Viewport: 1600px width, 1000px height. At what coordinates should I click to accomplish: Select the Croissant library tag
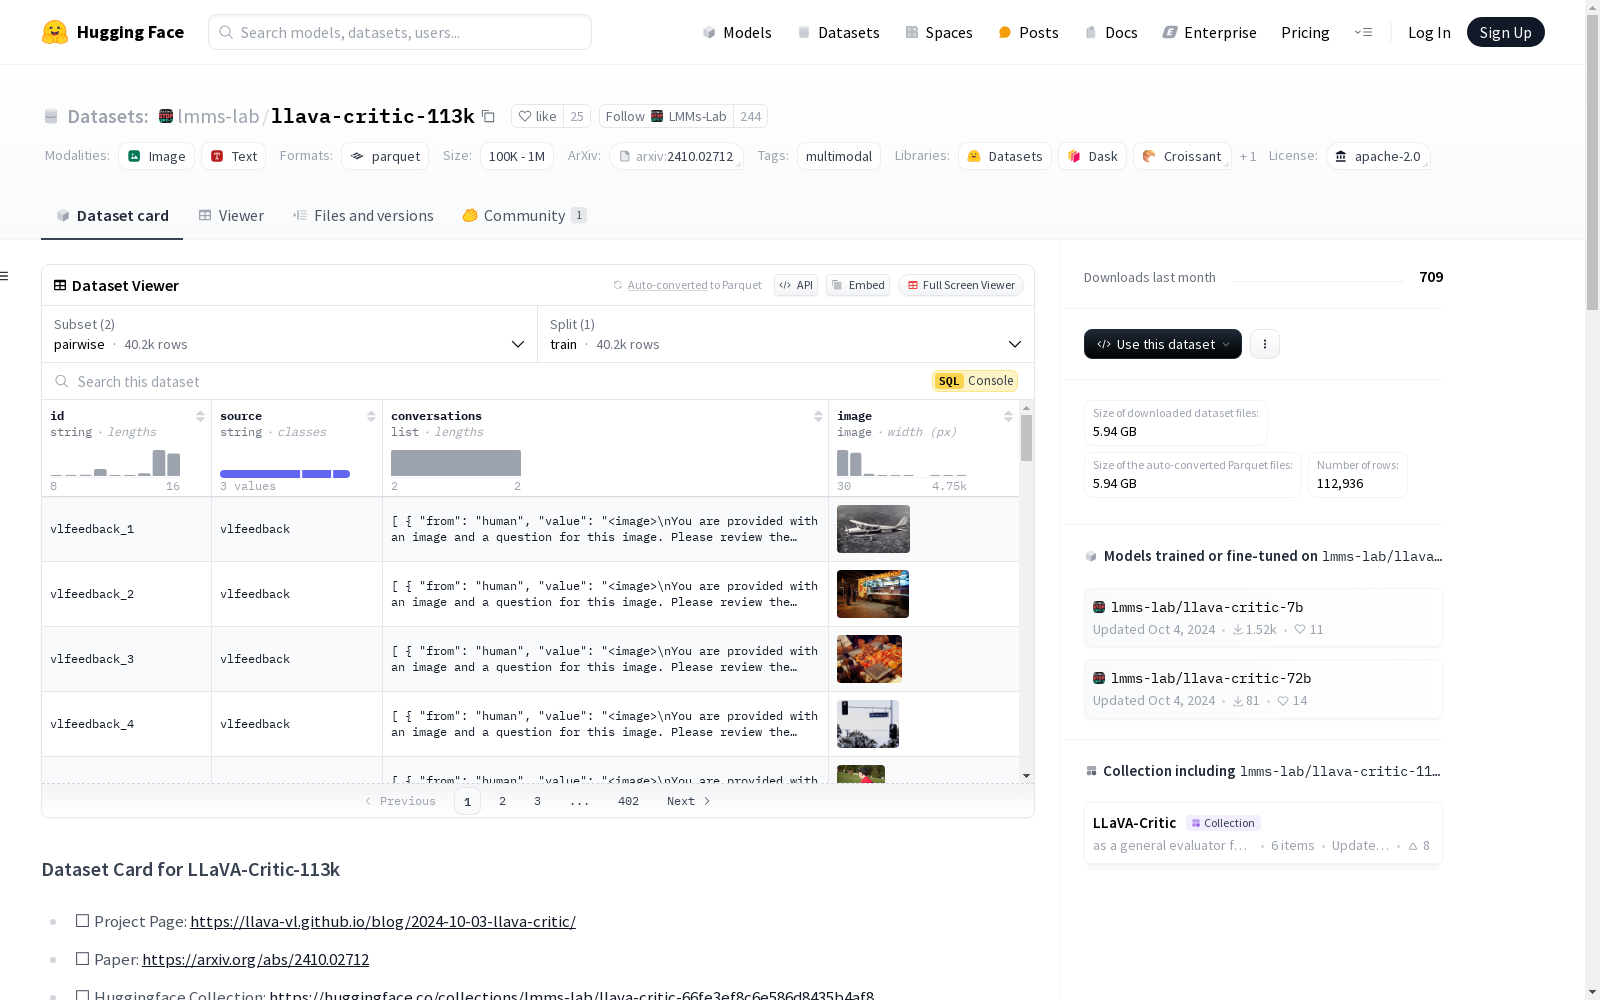[1182, 156]
